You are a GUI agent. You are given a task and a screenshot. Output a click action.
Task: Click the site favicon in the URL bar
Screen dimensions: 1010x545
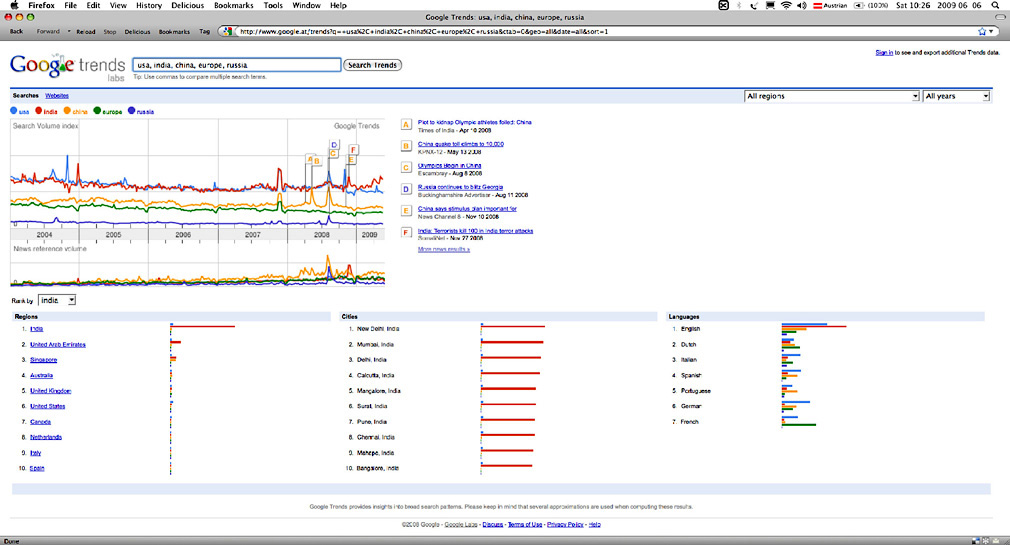[232, 31]
